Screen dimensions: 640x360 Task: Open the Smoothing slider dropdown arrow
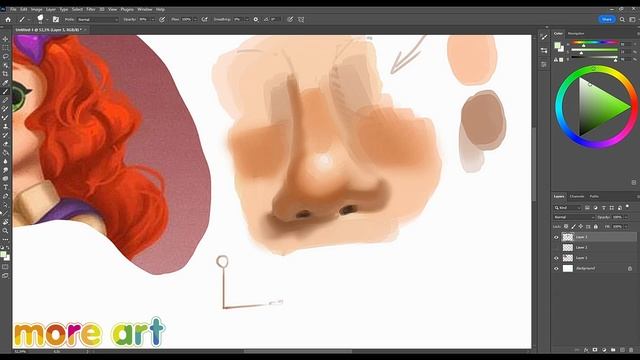[x=247, y=20]
